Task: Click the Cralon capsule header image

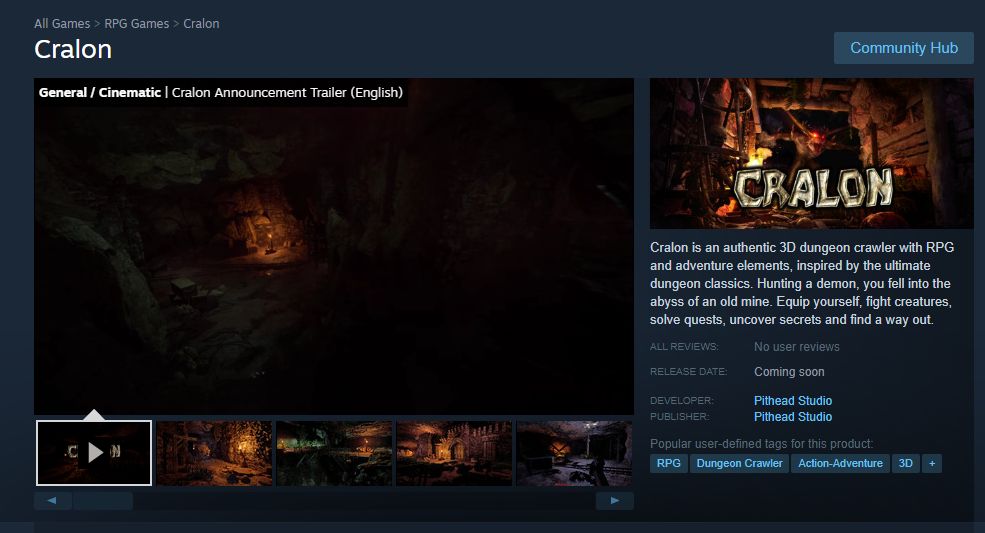Action: [x=812, y=153]
